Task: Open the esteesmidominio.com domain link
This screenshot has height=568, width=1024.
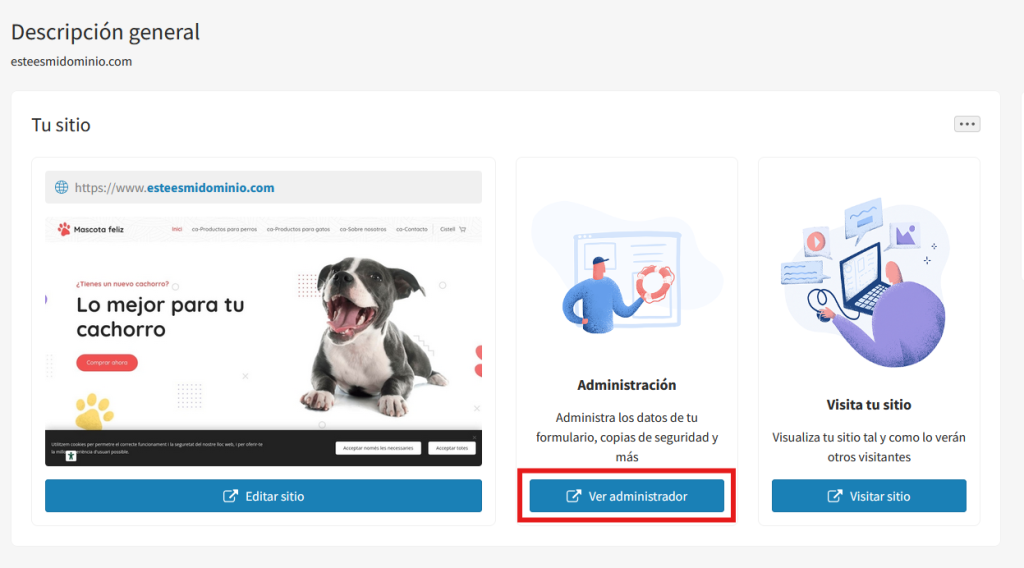Action: (x=210, y=187)
